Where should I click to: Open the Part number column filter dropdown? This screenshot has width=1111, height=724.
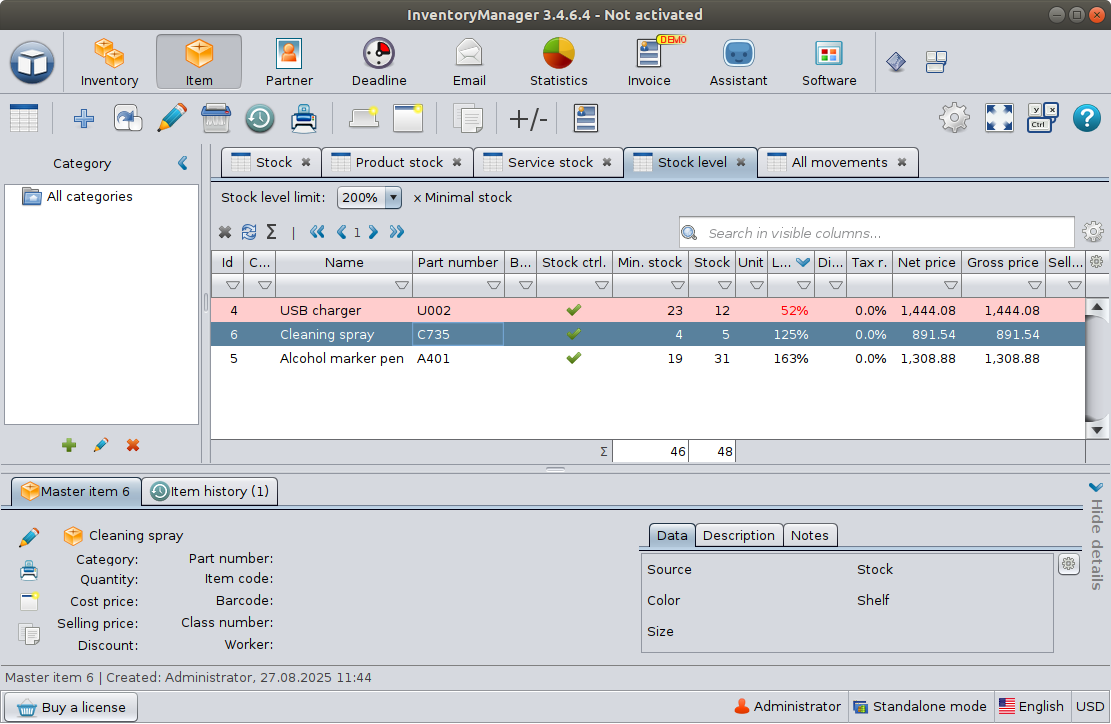[x=494, y=285]
